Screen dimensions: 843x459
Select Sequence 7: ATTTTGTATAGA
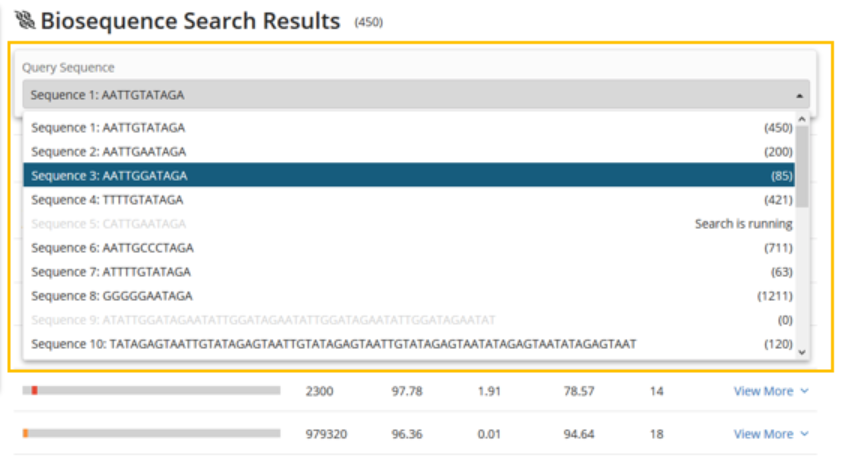click(x=111, y=272)
